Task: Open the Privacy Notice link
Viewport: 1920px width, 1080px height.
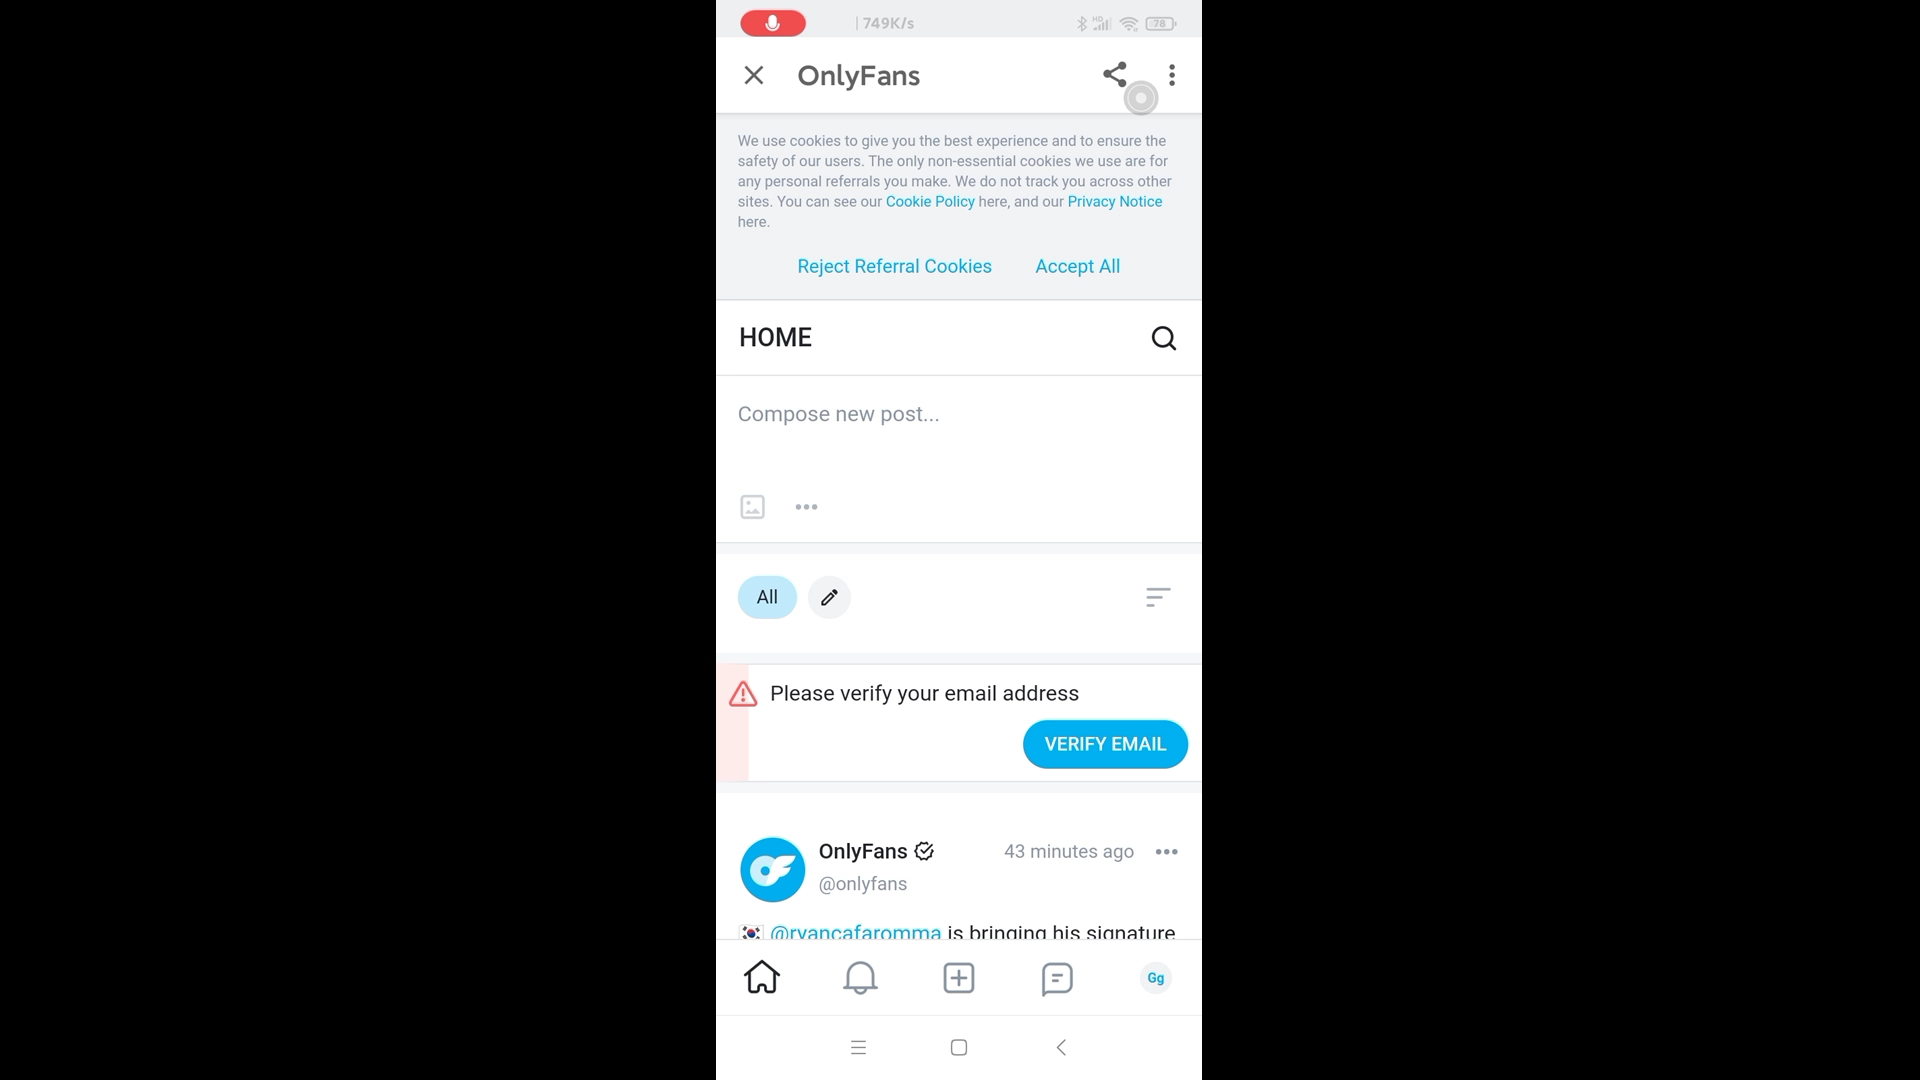Action: click(x=1114, y=200)
